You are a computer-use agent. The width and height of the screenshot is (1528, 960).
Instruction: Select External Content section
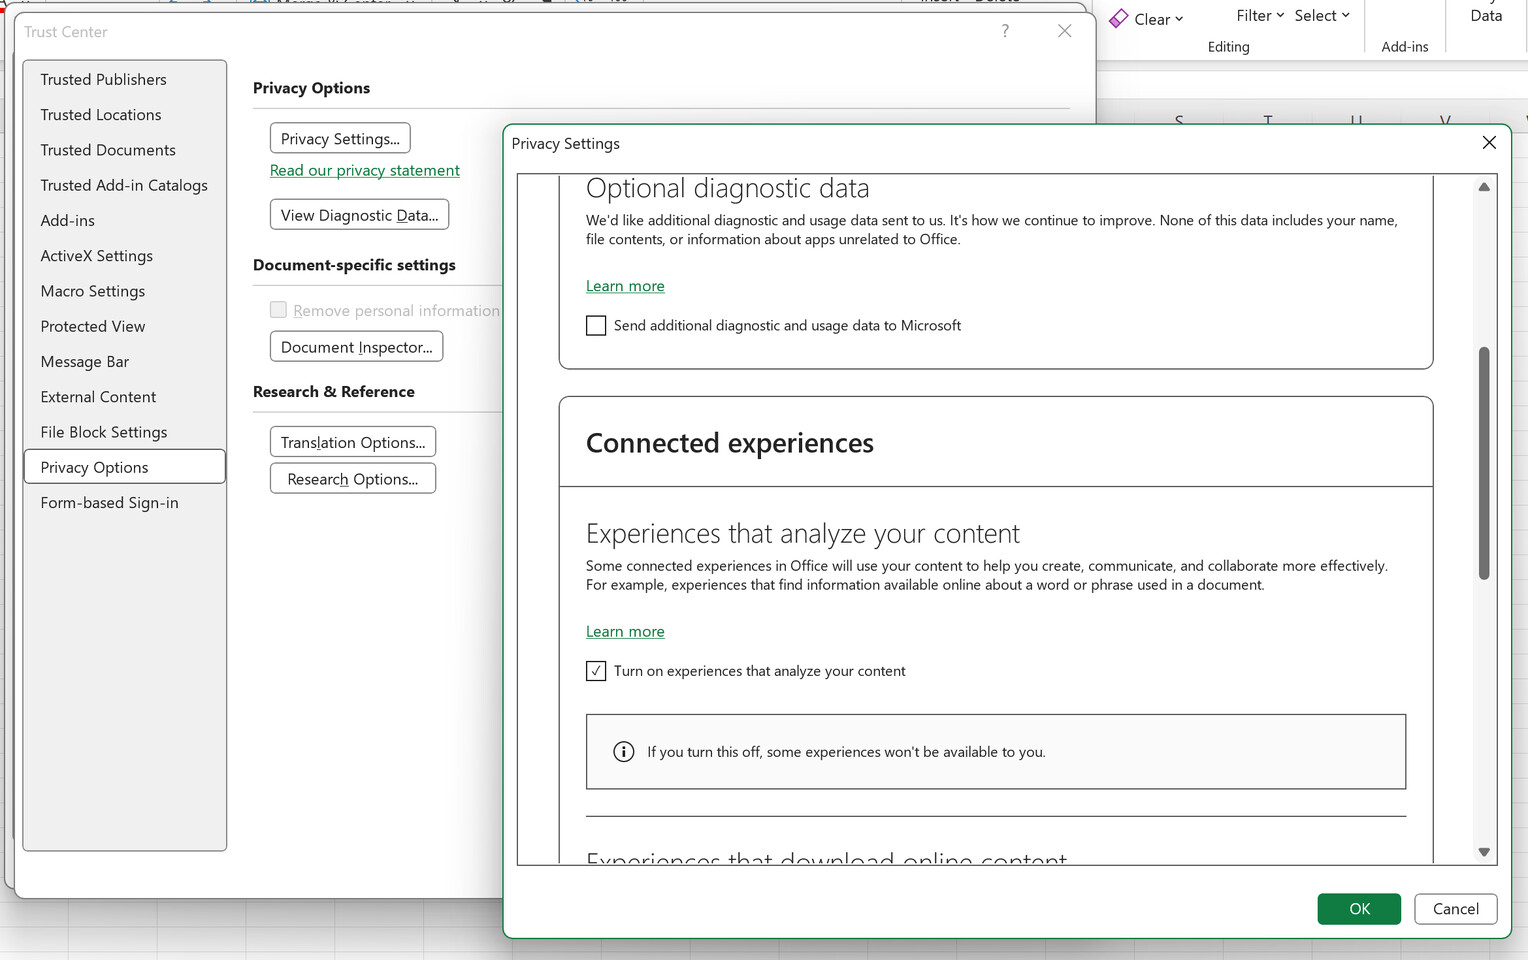(x=124, y=397)
